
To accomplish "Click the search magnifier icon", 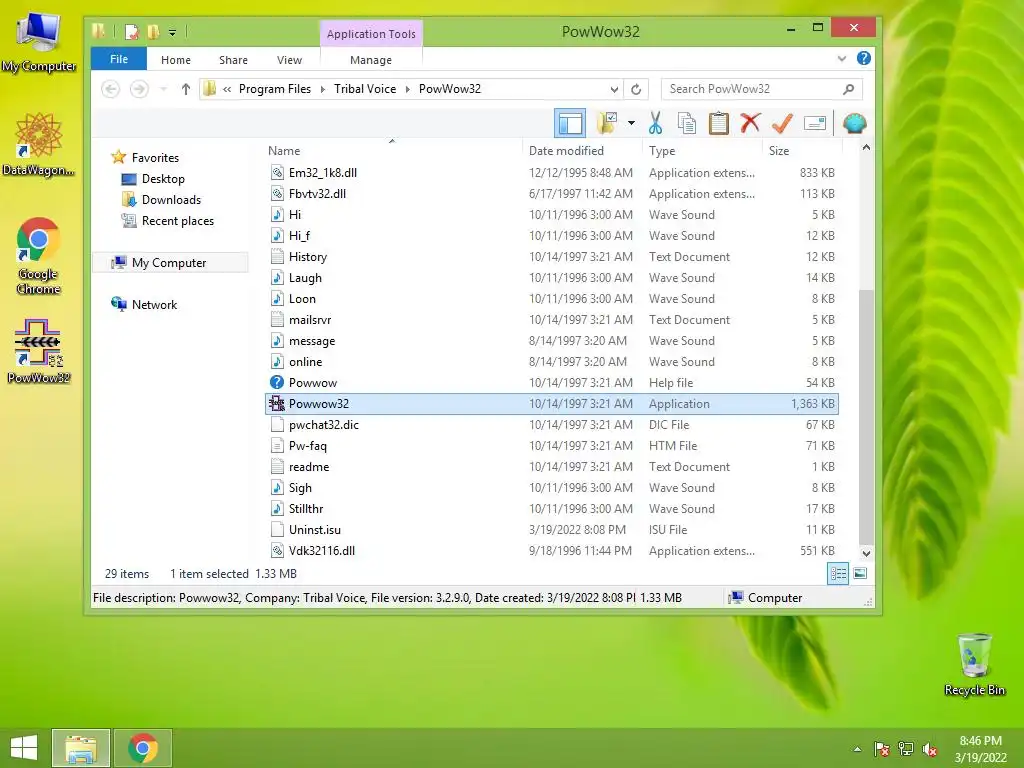I will tap(848, 89).
